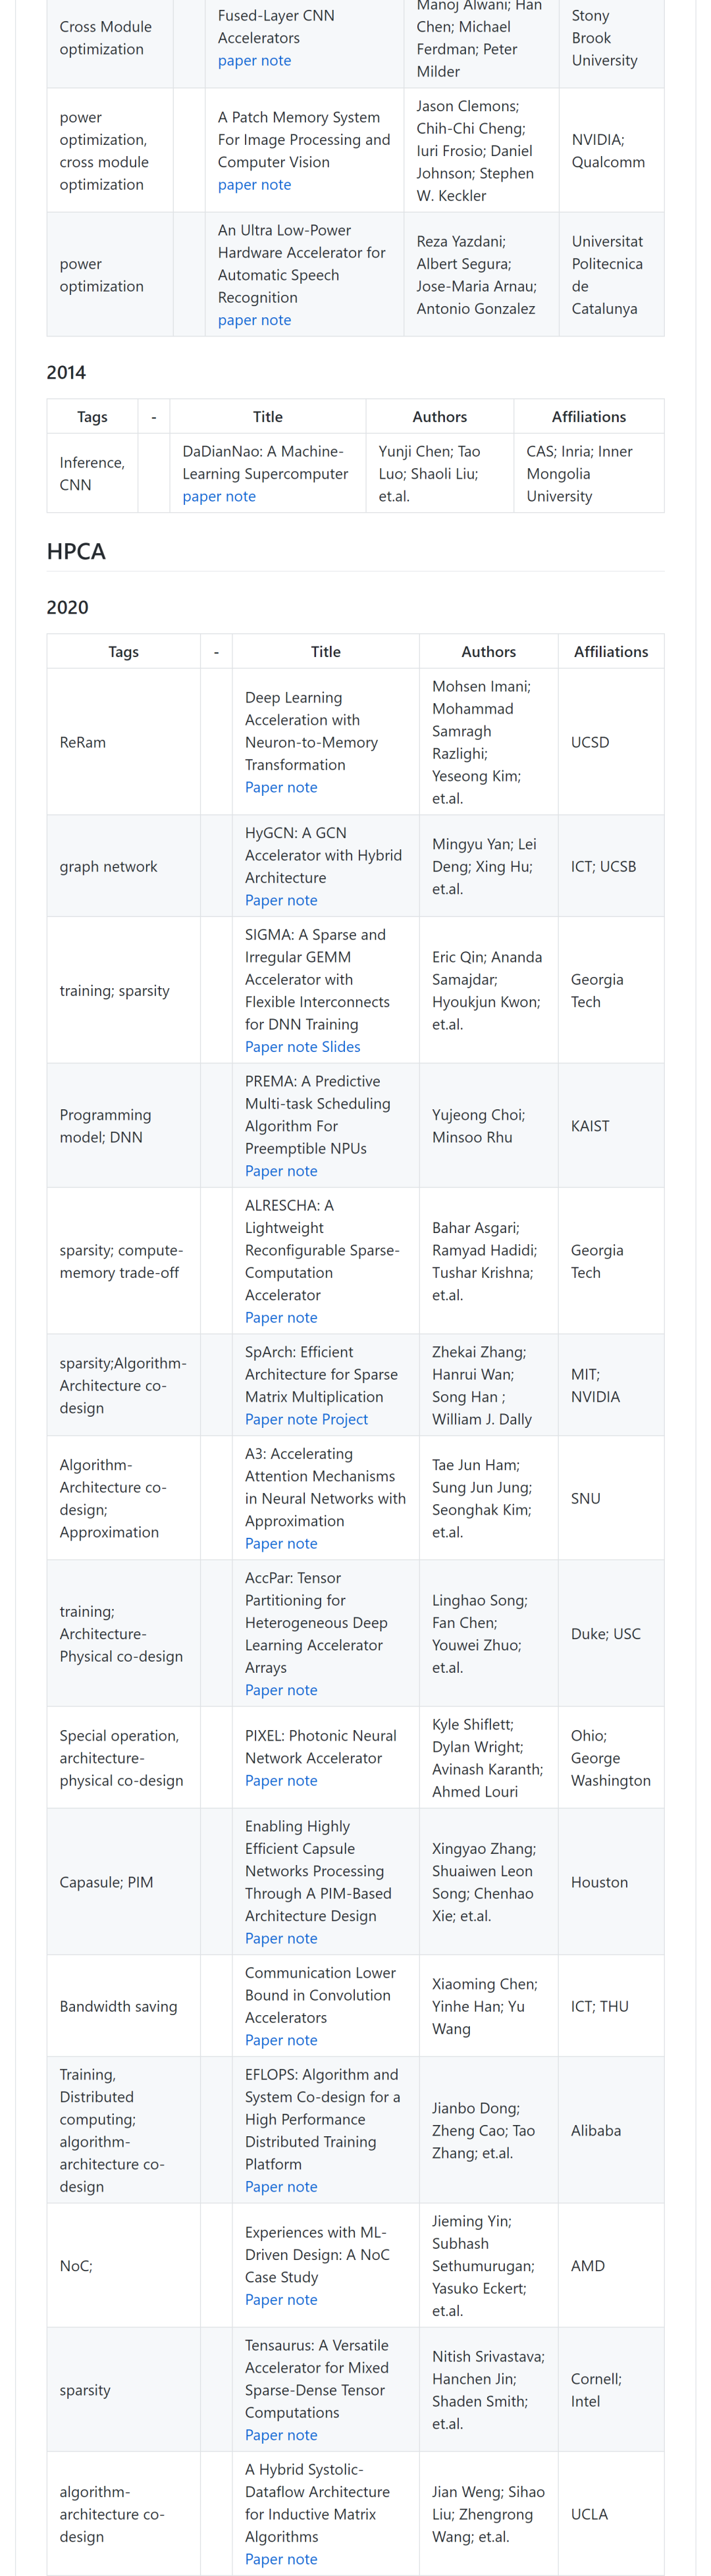Click the HPCA section heading
711x2576 pixels.
(x=76, y=551)
